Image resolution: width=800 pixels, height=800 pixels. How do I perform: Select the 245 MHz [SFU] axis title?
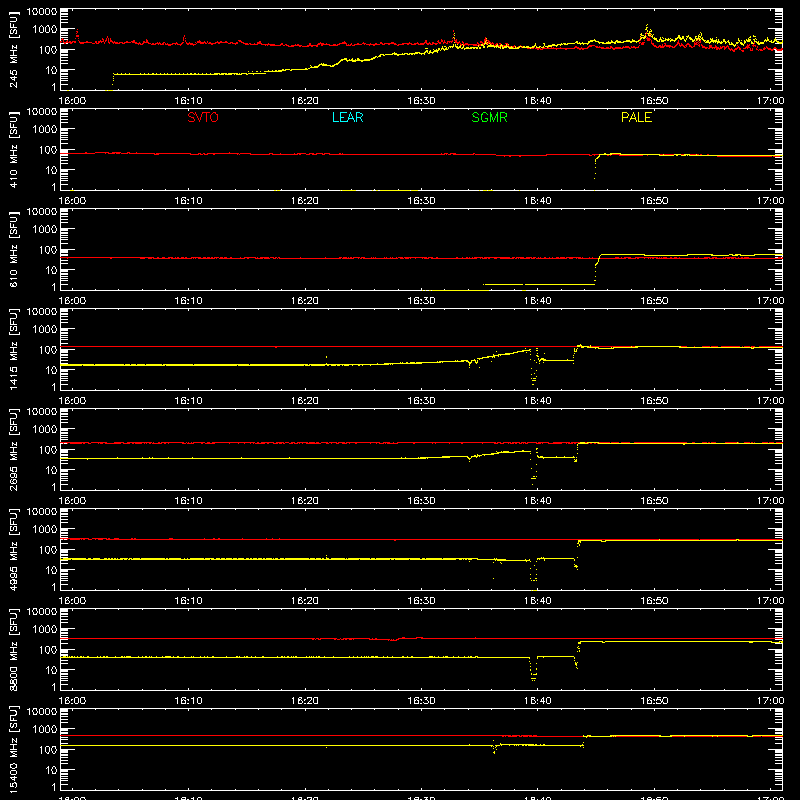click(13, 49)
